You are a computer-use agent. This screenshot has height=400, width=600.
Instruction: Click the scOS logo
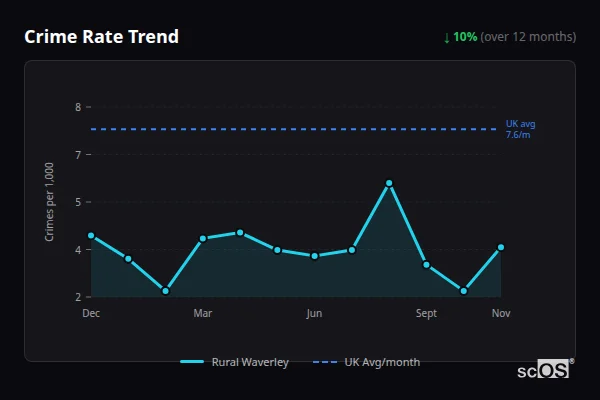coord(545,369)
